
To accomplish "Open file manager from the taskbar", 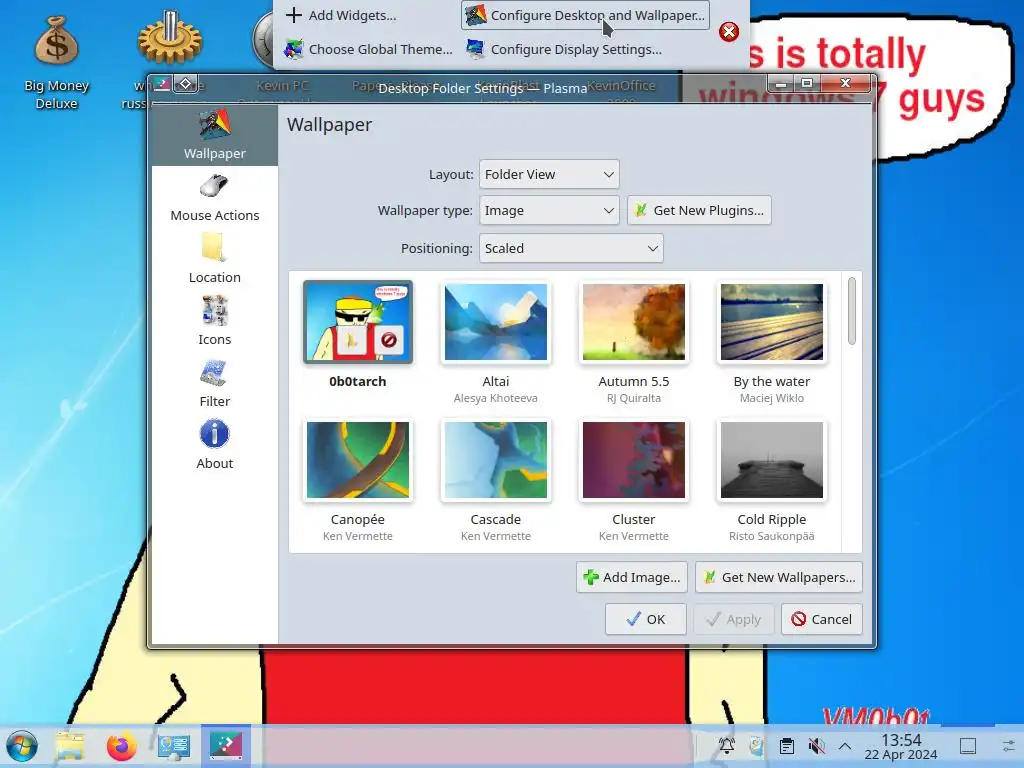I will [x=69, y=746].
